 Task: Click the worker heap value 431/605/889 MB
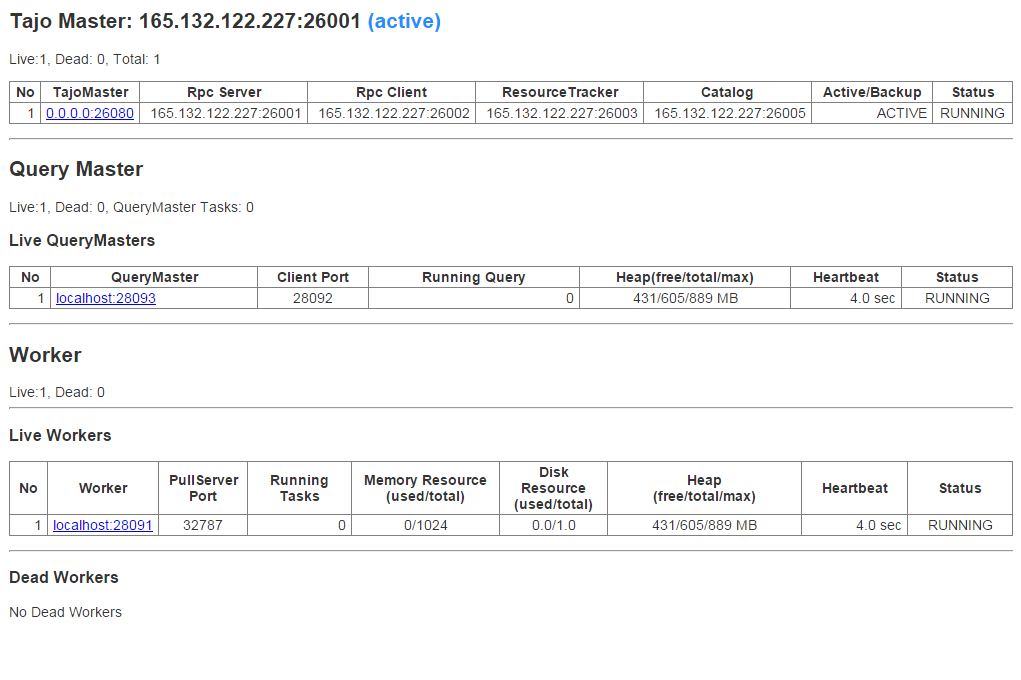tap(705, 525)
